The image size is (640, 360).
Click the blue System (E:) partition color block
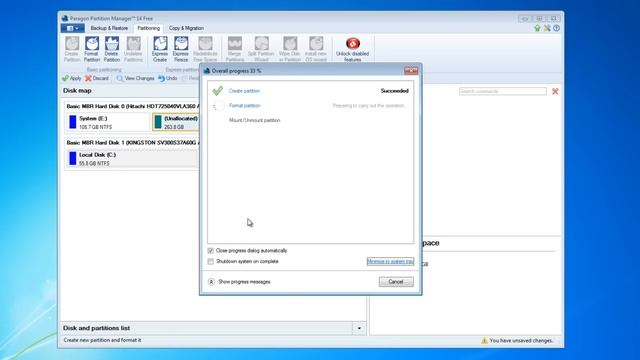click(x=73, y=122)
